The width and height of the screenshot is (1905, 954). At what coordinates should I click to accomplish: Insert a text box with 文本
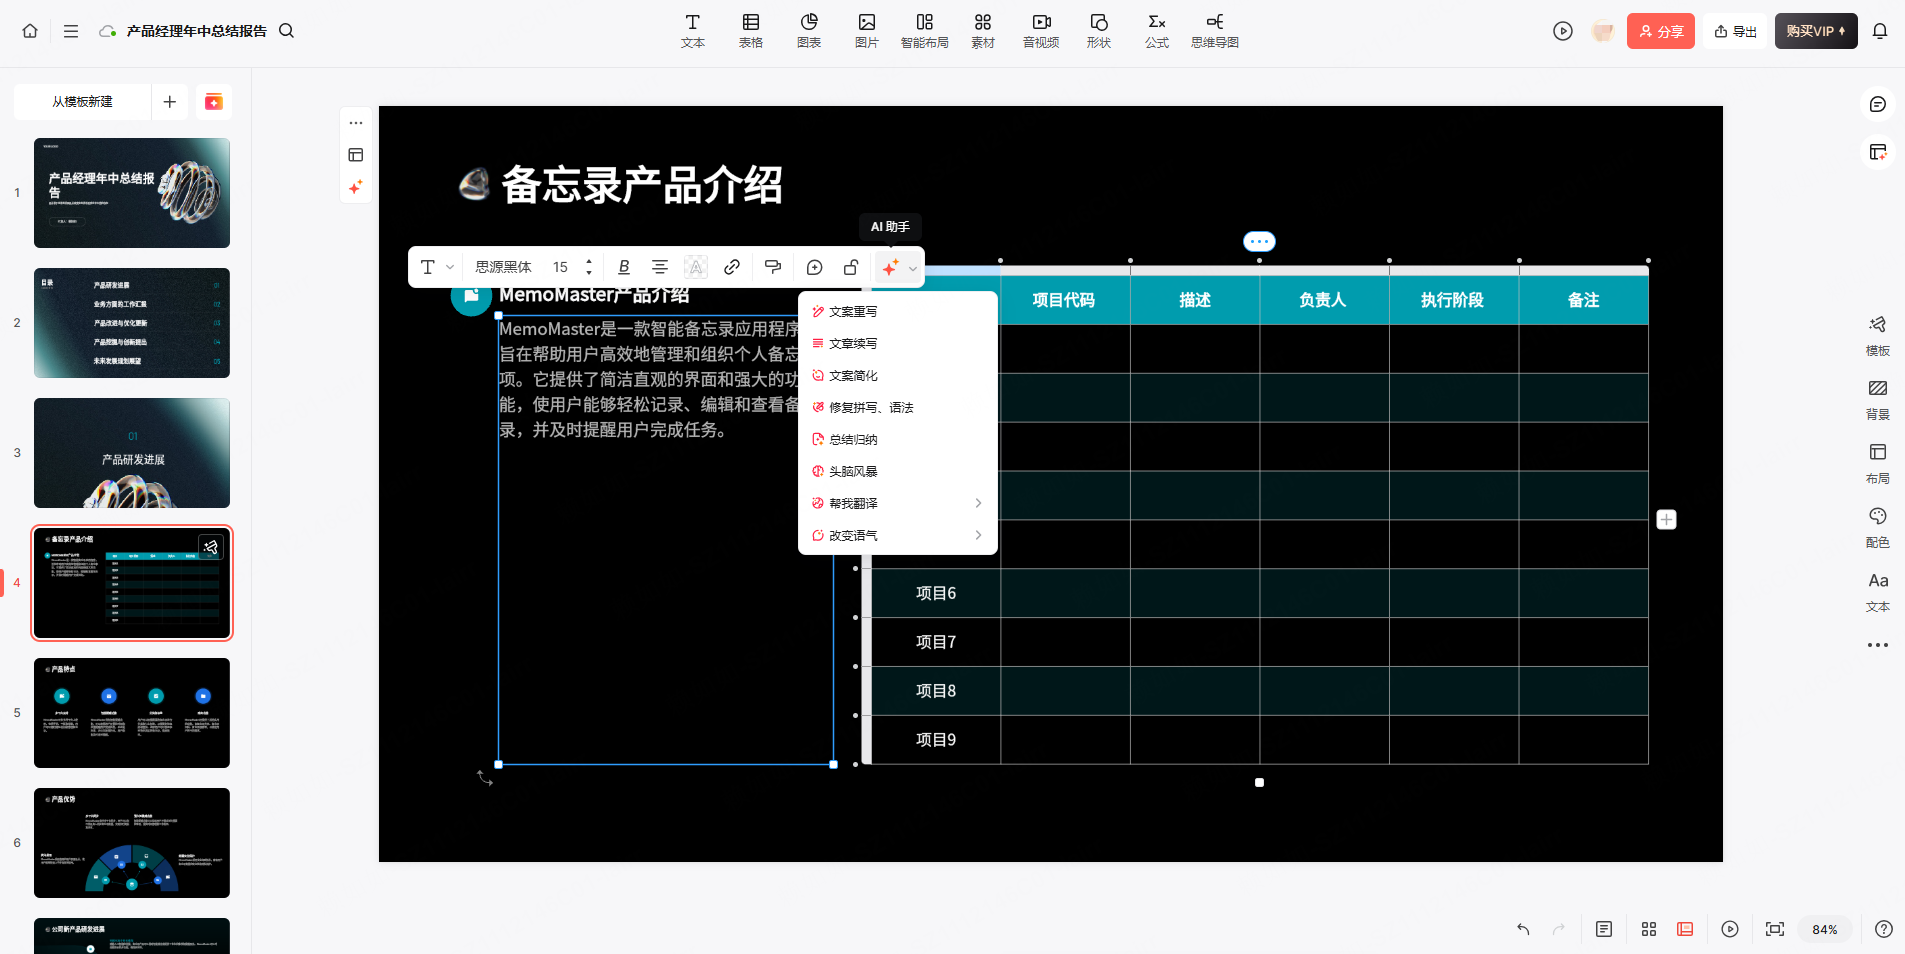tap(693, 31)
